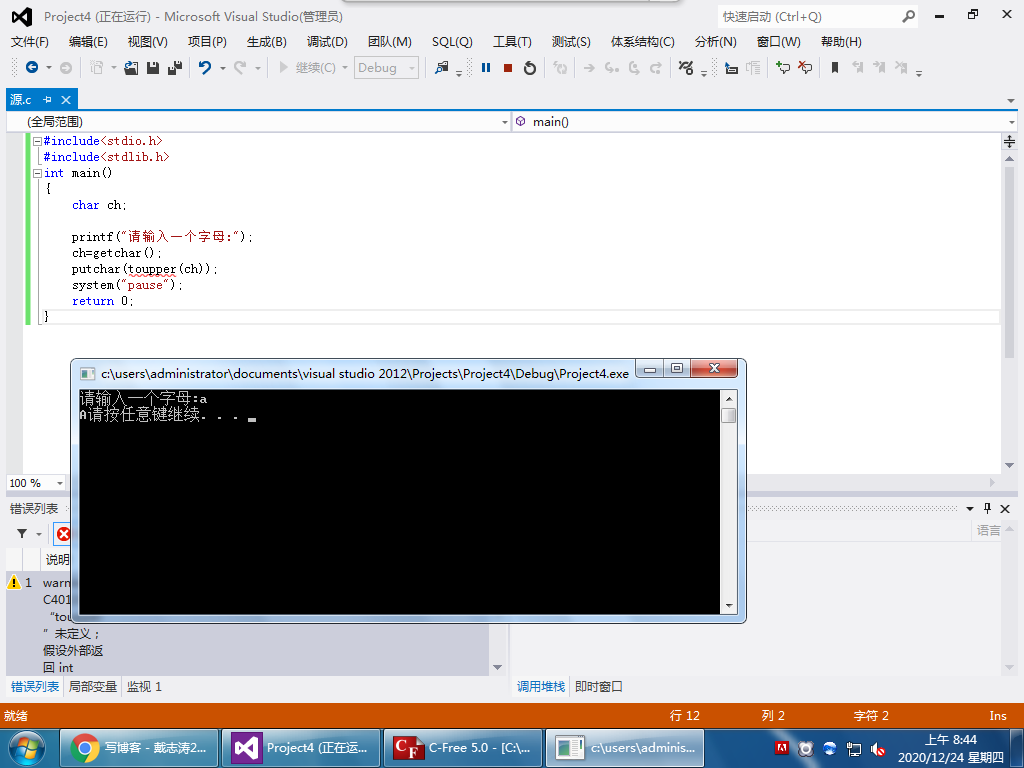Click the Step Over icon
This screenshot has height=768, width=1024.
pos(633,67)
